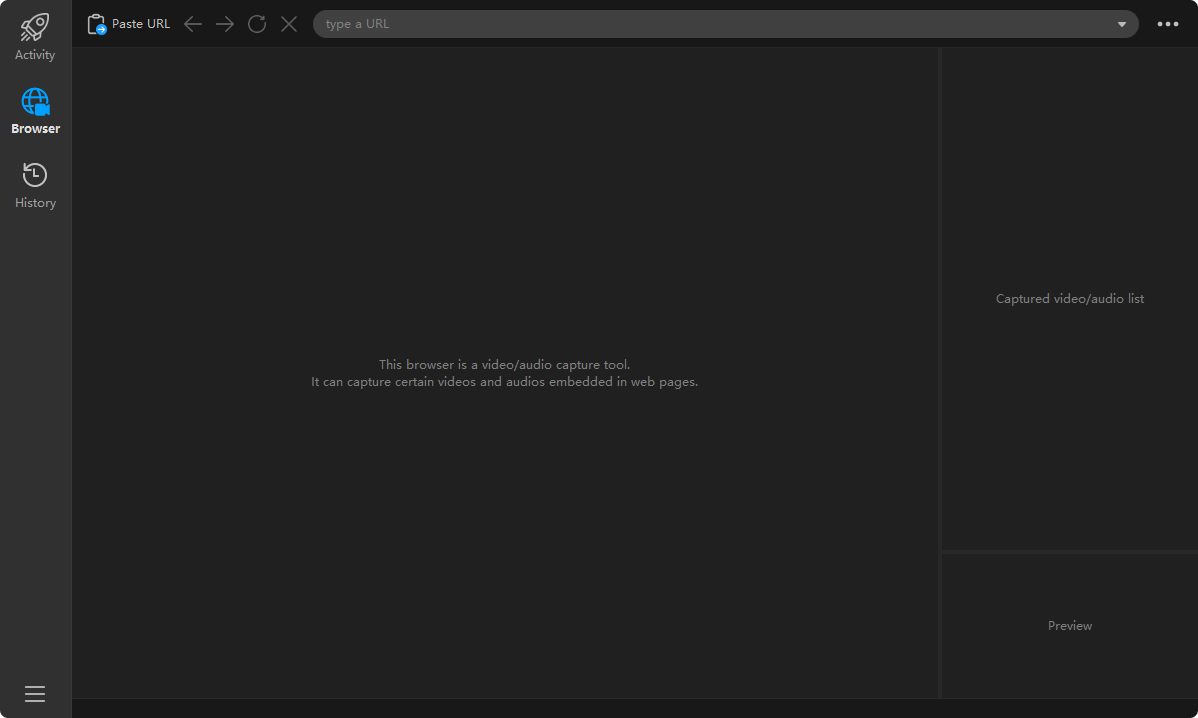
Task: Click the Captured video/audio list panel
Action: 1069,299
